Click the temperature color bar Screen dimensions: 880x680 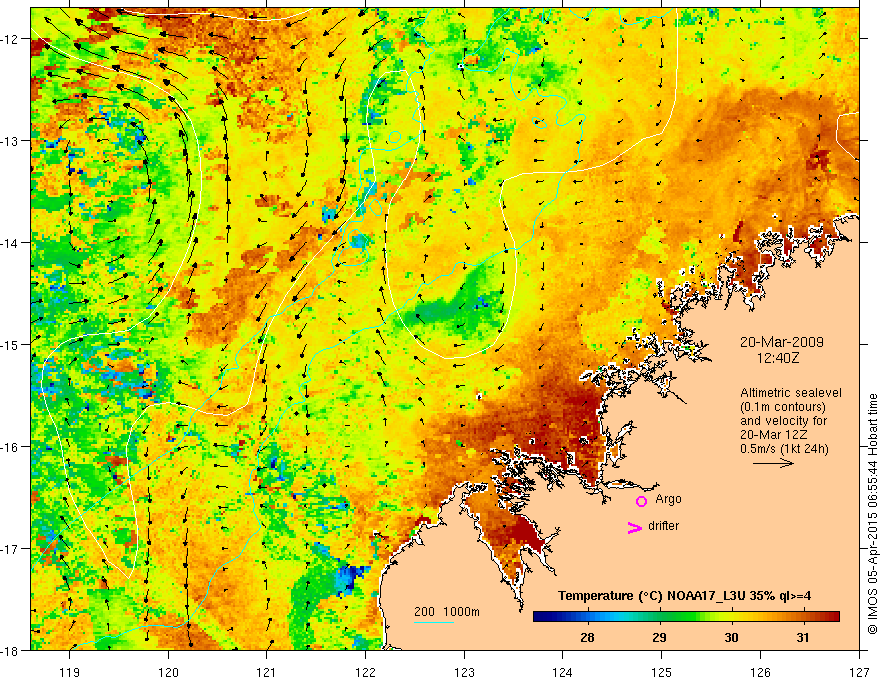tap(686, 617)
